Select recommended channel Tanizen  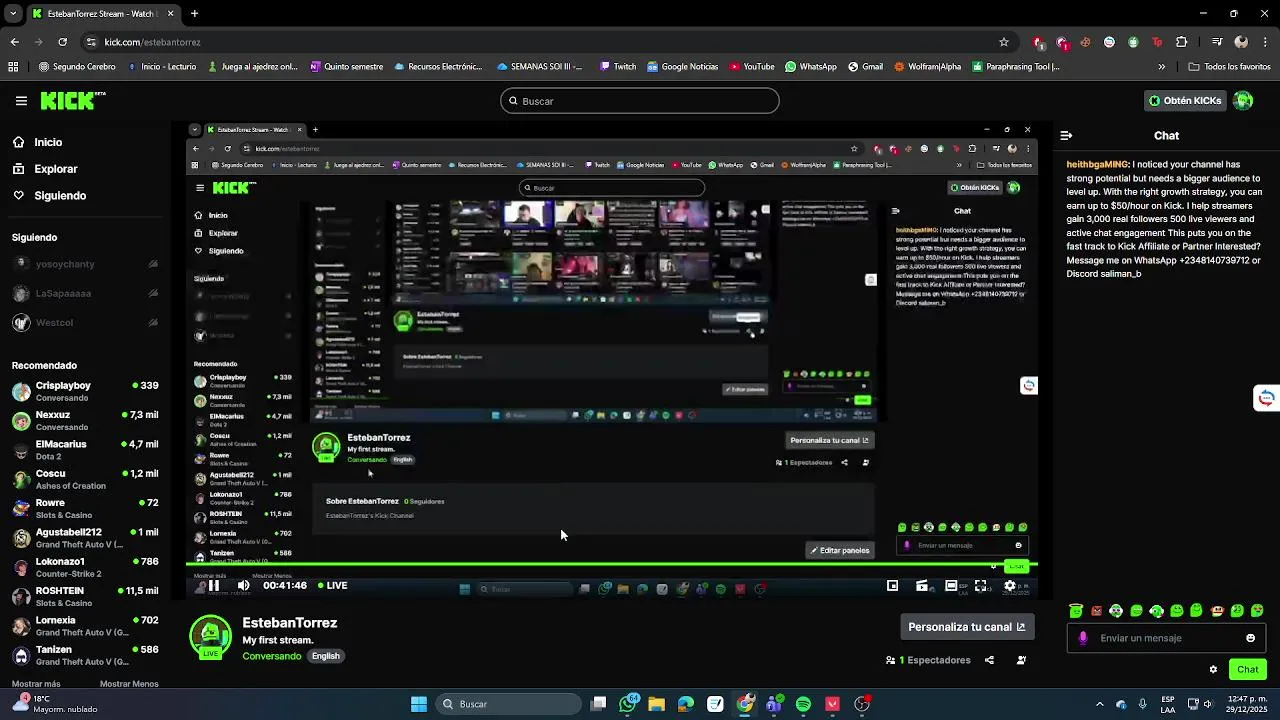[x=85, y=655]
